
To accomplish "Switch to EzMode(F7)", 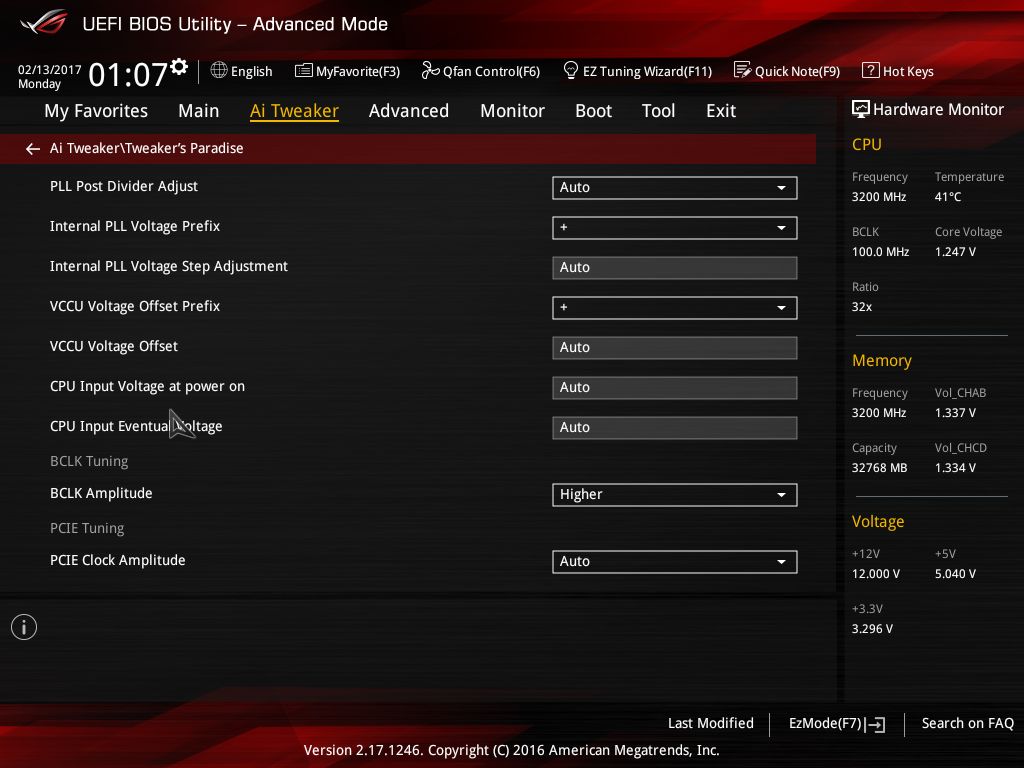I will click(x=837, y=724).
